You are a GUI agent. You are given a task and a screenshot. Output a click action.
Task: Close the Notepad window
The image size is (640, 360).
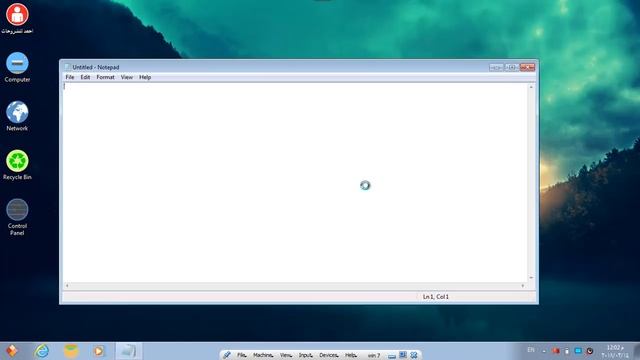point(527,67)
